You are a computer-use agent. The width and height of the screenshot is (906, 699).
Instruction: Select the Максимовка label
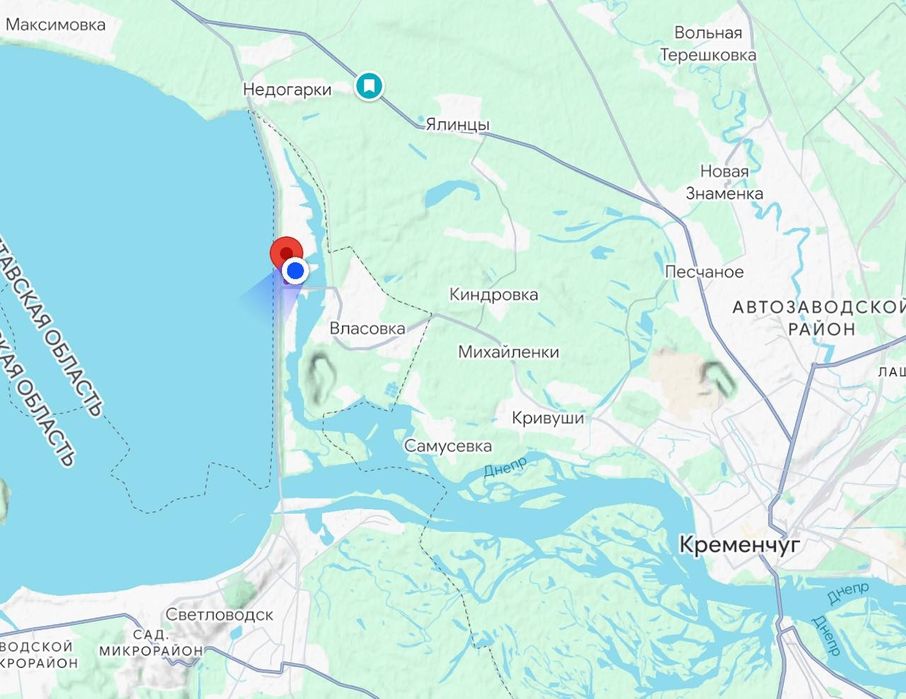pos(56,25)
